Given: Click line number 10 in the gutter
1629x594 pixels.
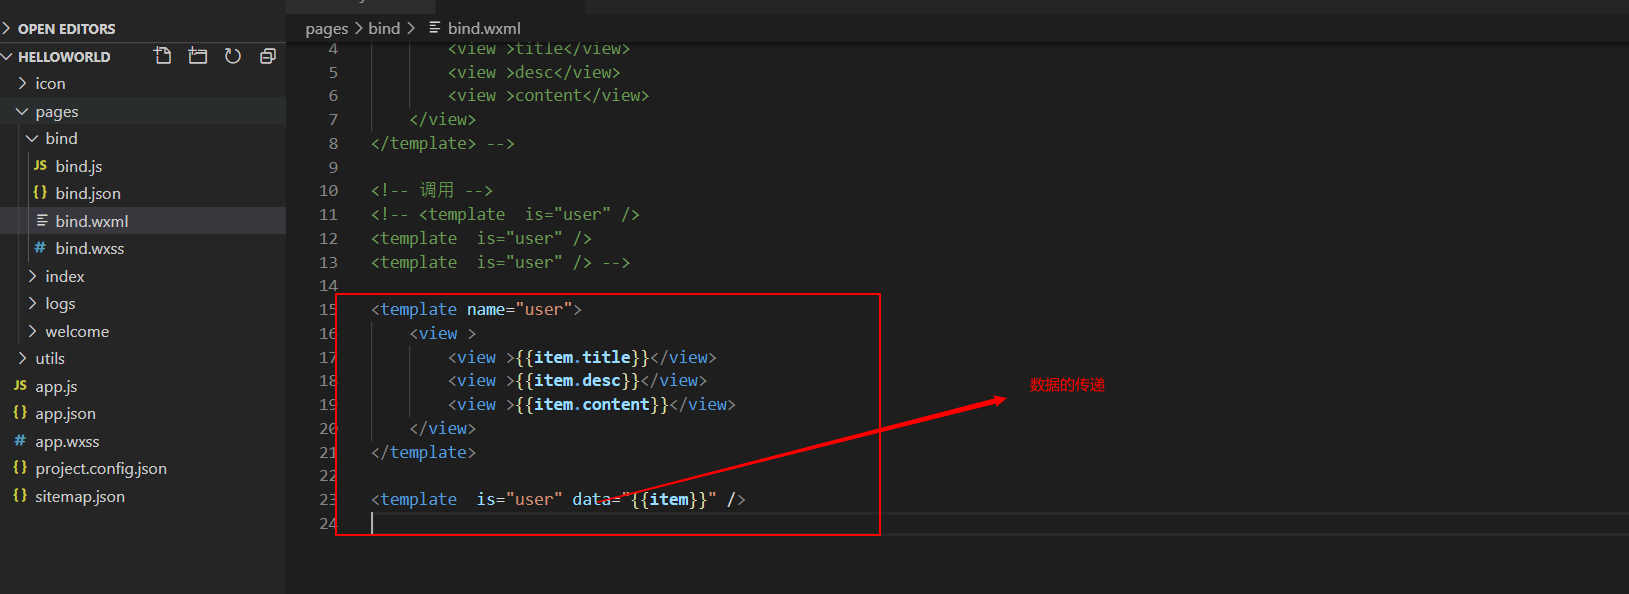Looking at the screenshot, I should (x=329, y=190).
